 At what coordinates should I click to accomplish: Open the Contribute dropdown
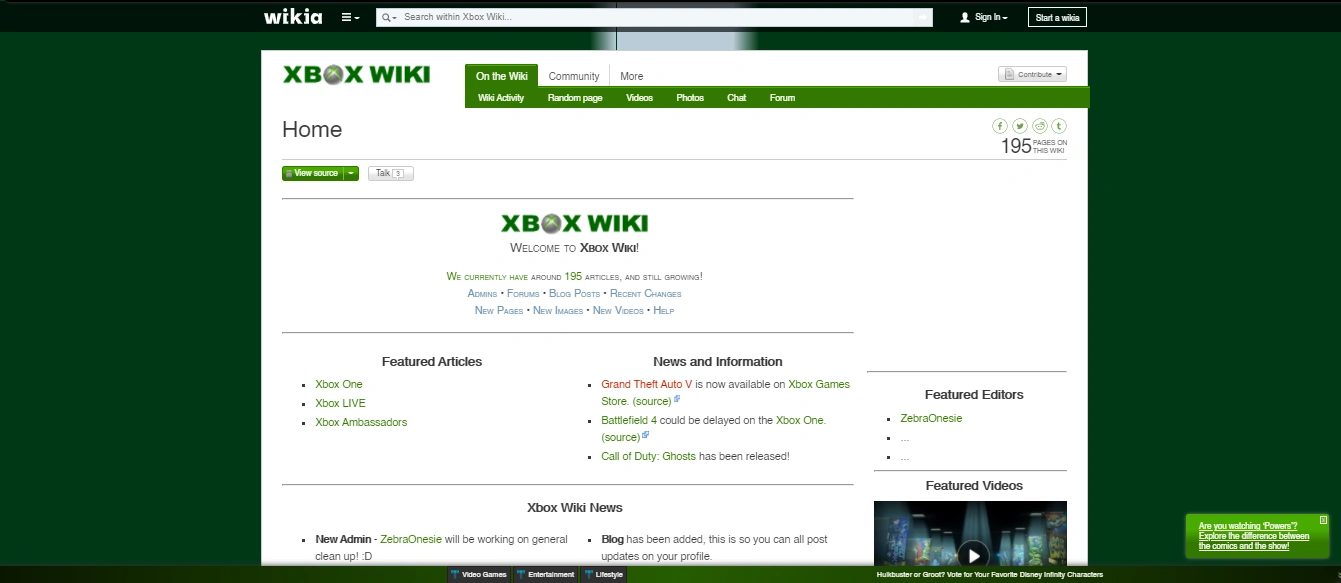click(x=1032, y=74)
